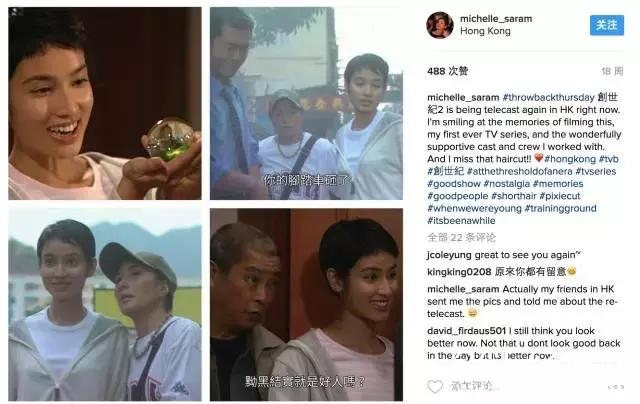The width and height of the screenshot is (640, 404).
Task: Open the Hong Kong location link
Action: pos(485,31)
